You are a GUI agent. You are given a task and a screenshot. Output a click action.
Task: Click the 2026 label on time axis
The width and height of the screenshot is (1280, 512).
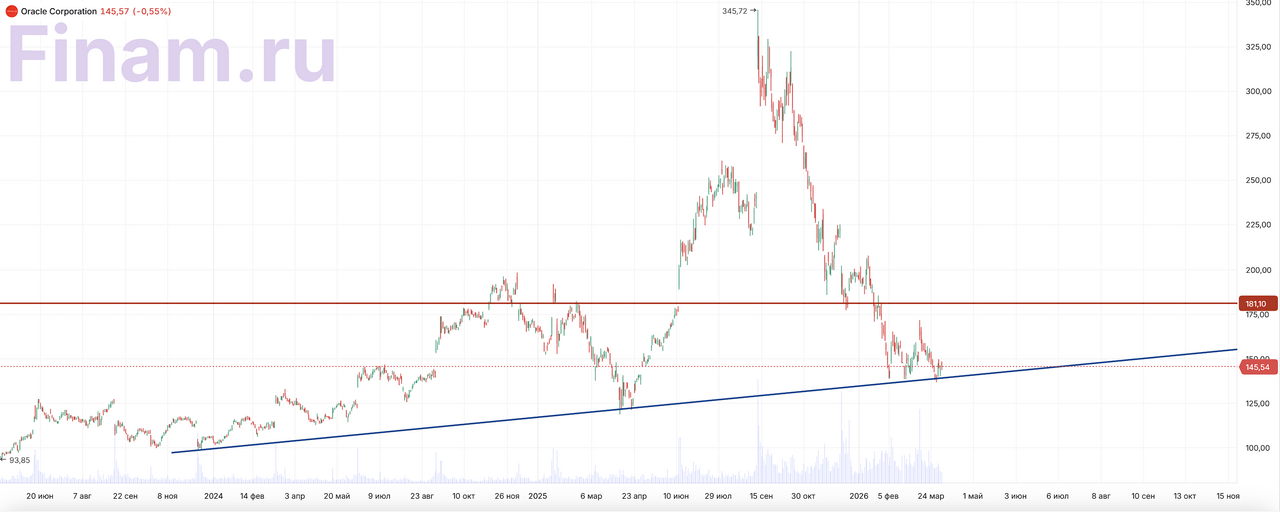pos(858,495)
